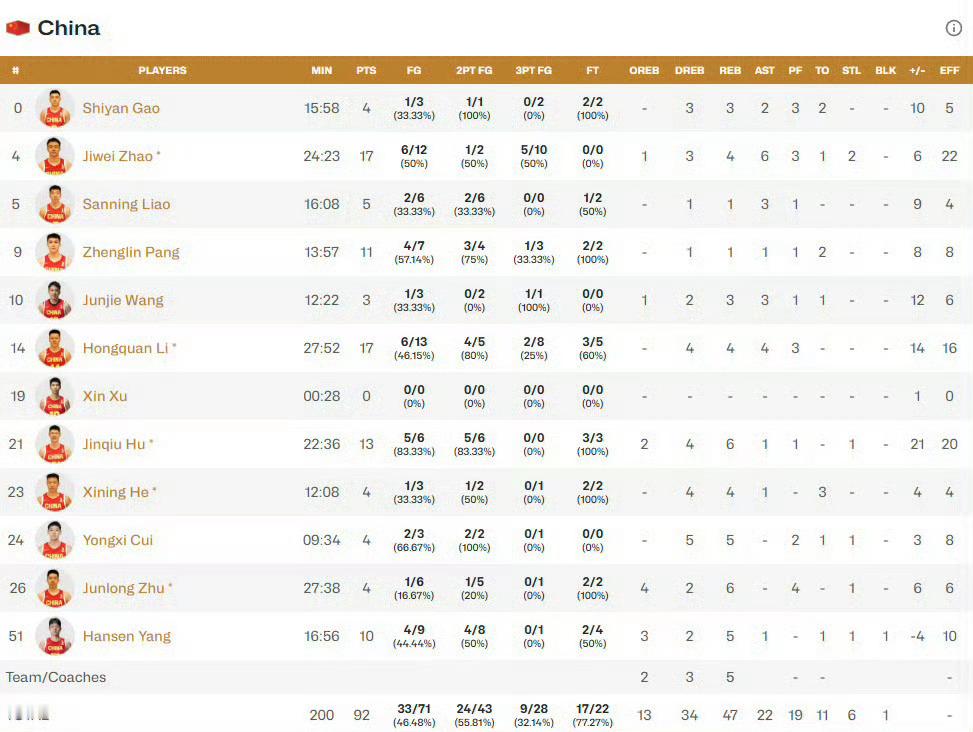Open Xining He player profile link
The image size is (973, 732).
[115, 493]
